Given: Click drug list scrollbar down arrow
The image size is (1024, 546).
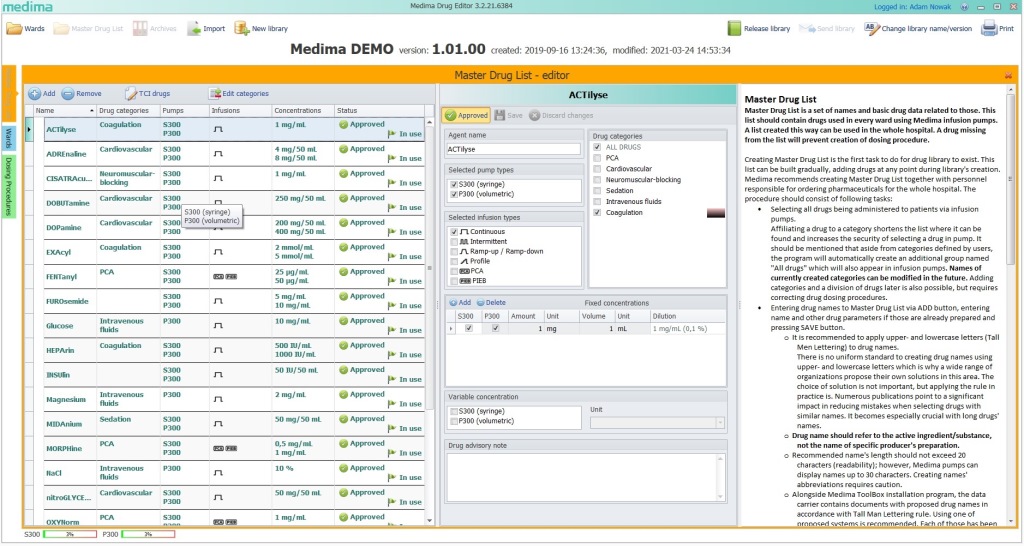Looking at the screenshot, I should click(x=429, y=521).
